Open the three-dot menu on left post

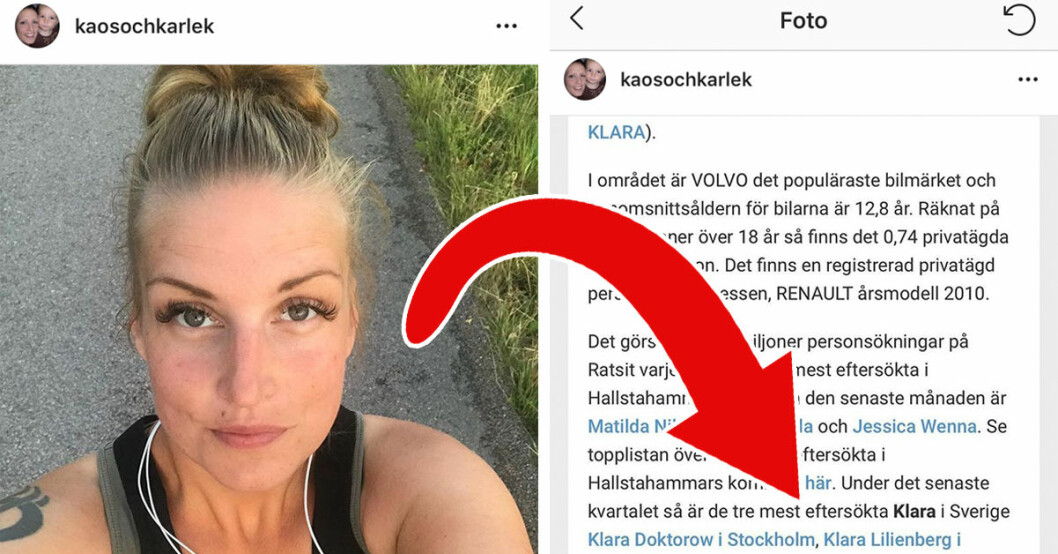506,26
